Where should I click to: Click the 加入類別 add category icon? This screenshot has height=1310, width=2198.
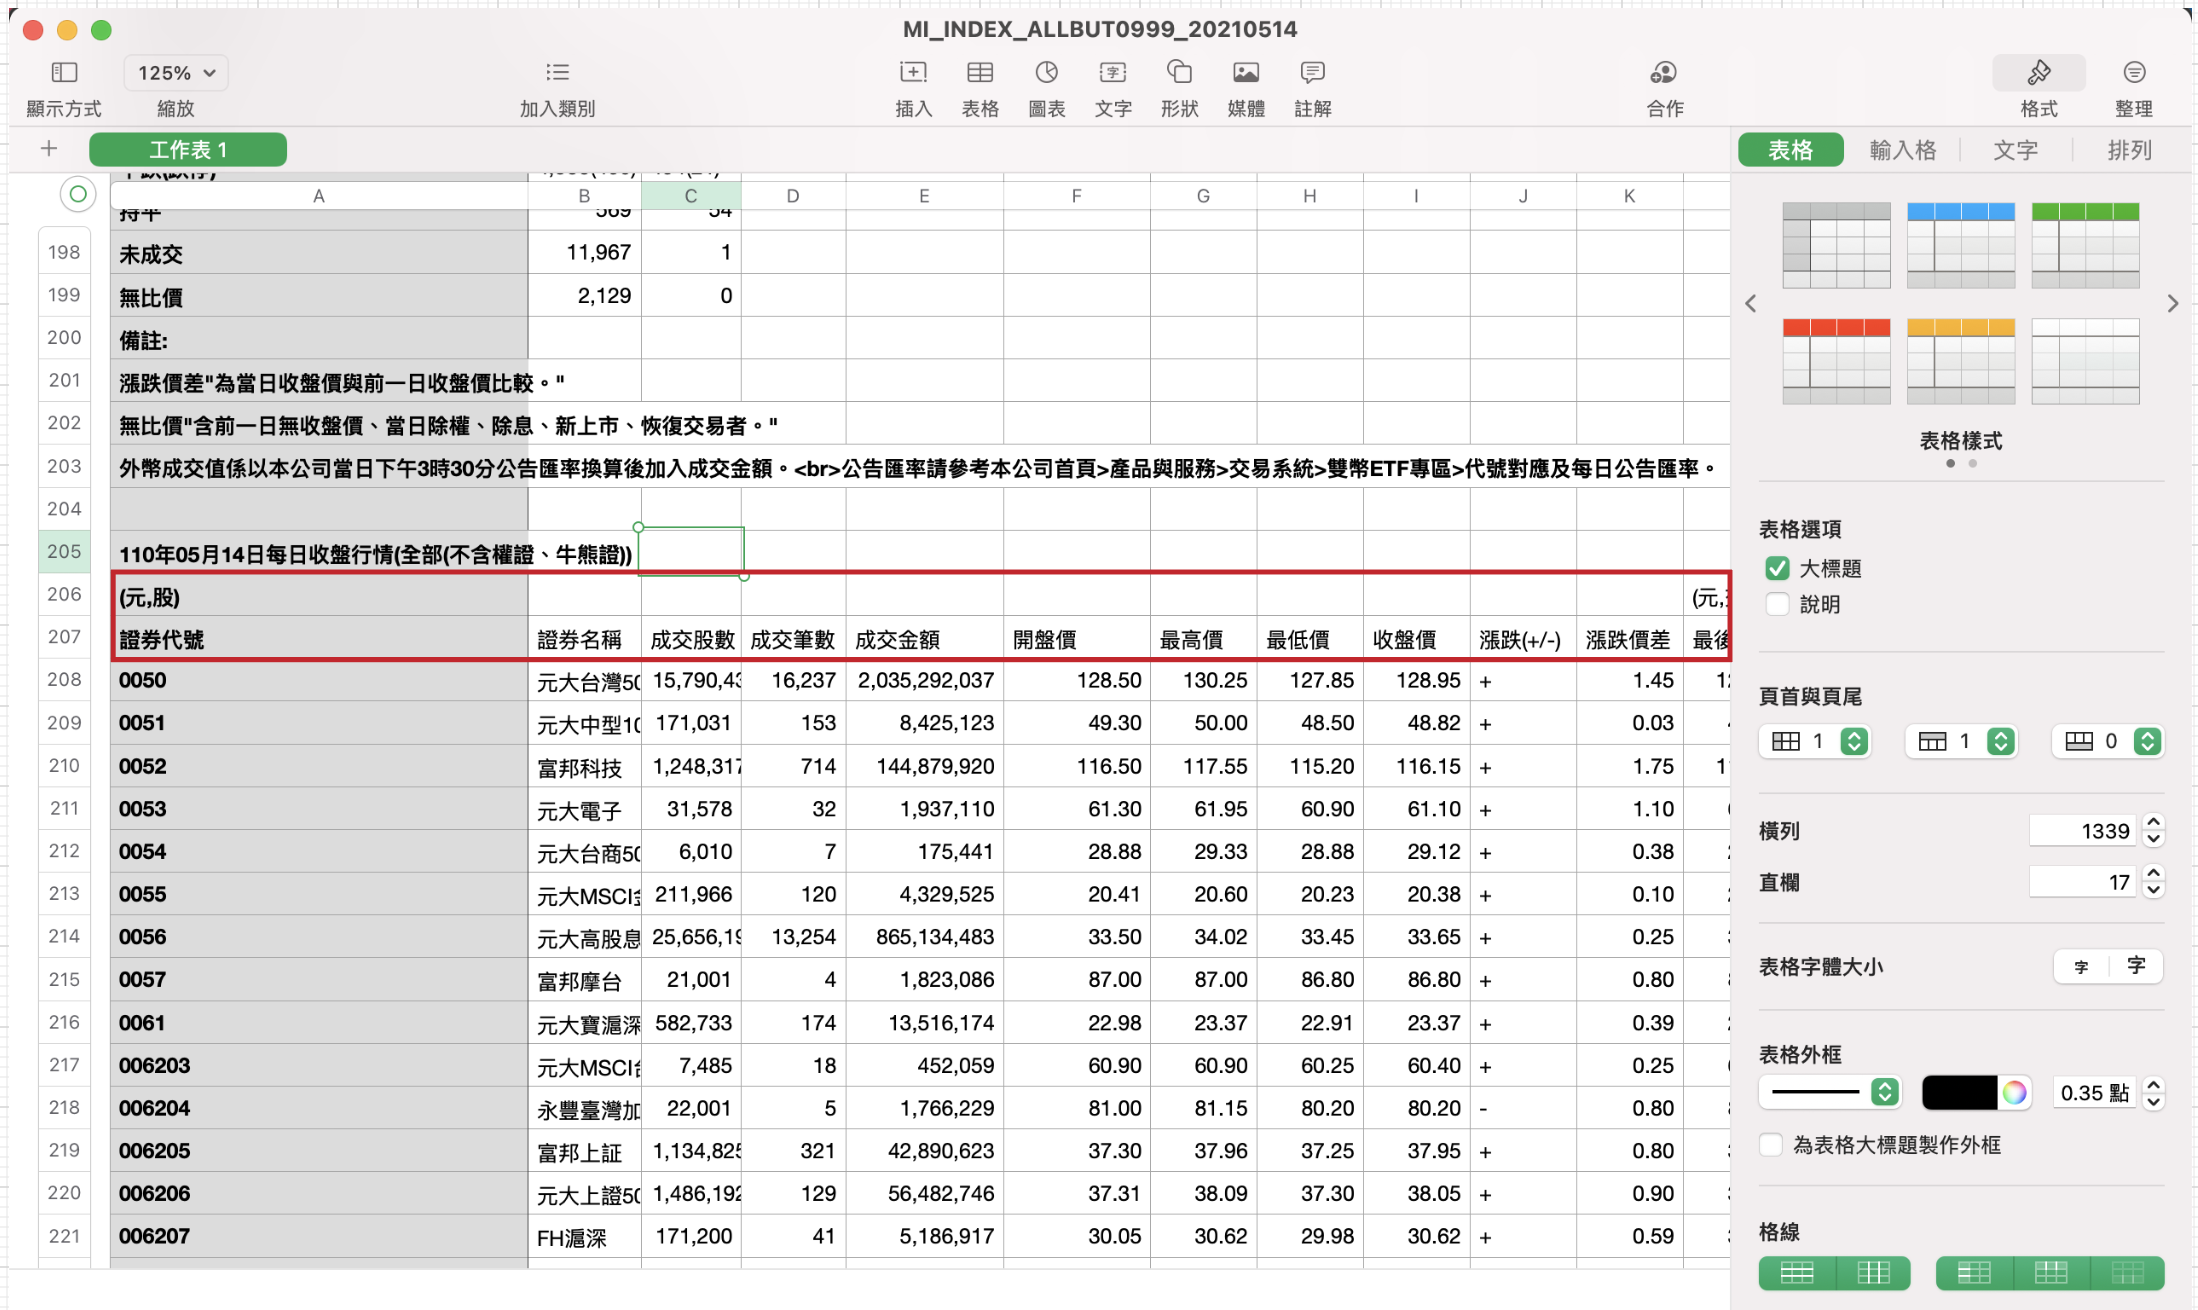point(557,72)
